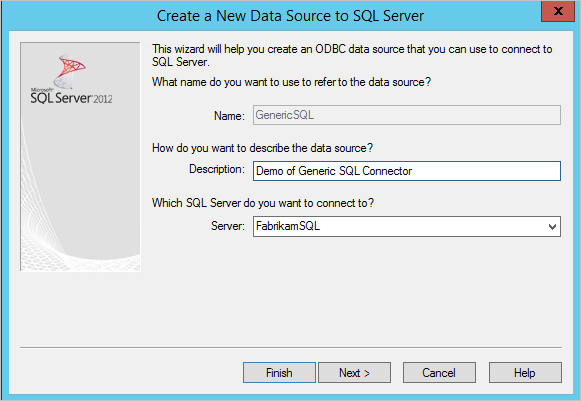
Task: Open Help for this wizard
Action: [x=525, y=372]
